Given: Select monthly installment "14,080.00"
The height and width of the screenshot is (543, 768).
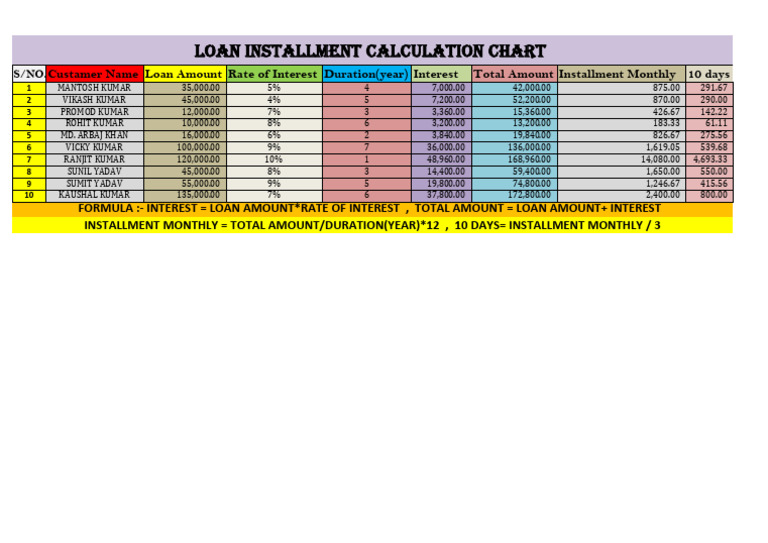Looking at the screenshot, I should [x=621, y=160].
